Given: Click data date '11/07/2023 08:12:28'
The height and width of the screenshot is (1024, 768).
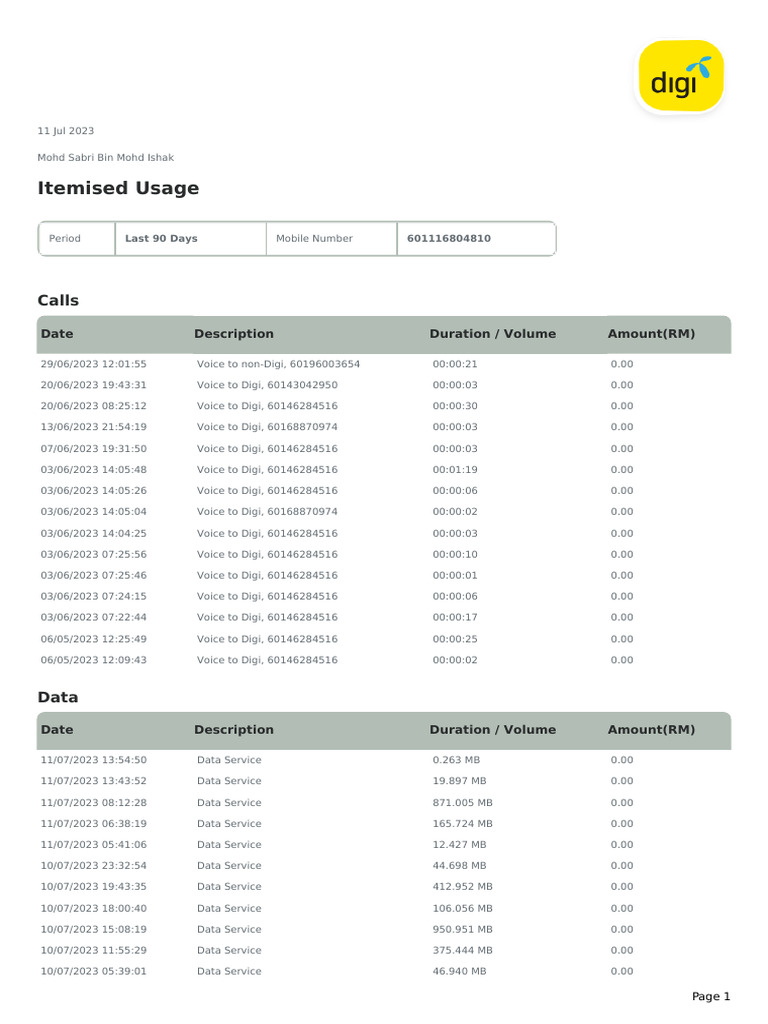Looking at the screenshot, I should tap(93, 803).
